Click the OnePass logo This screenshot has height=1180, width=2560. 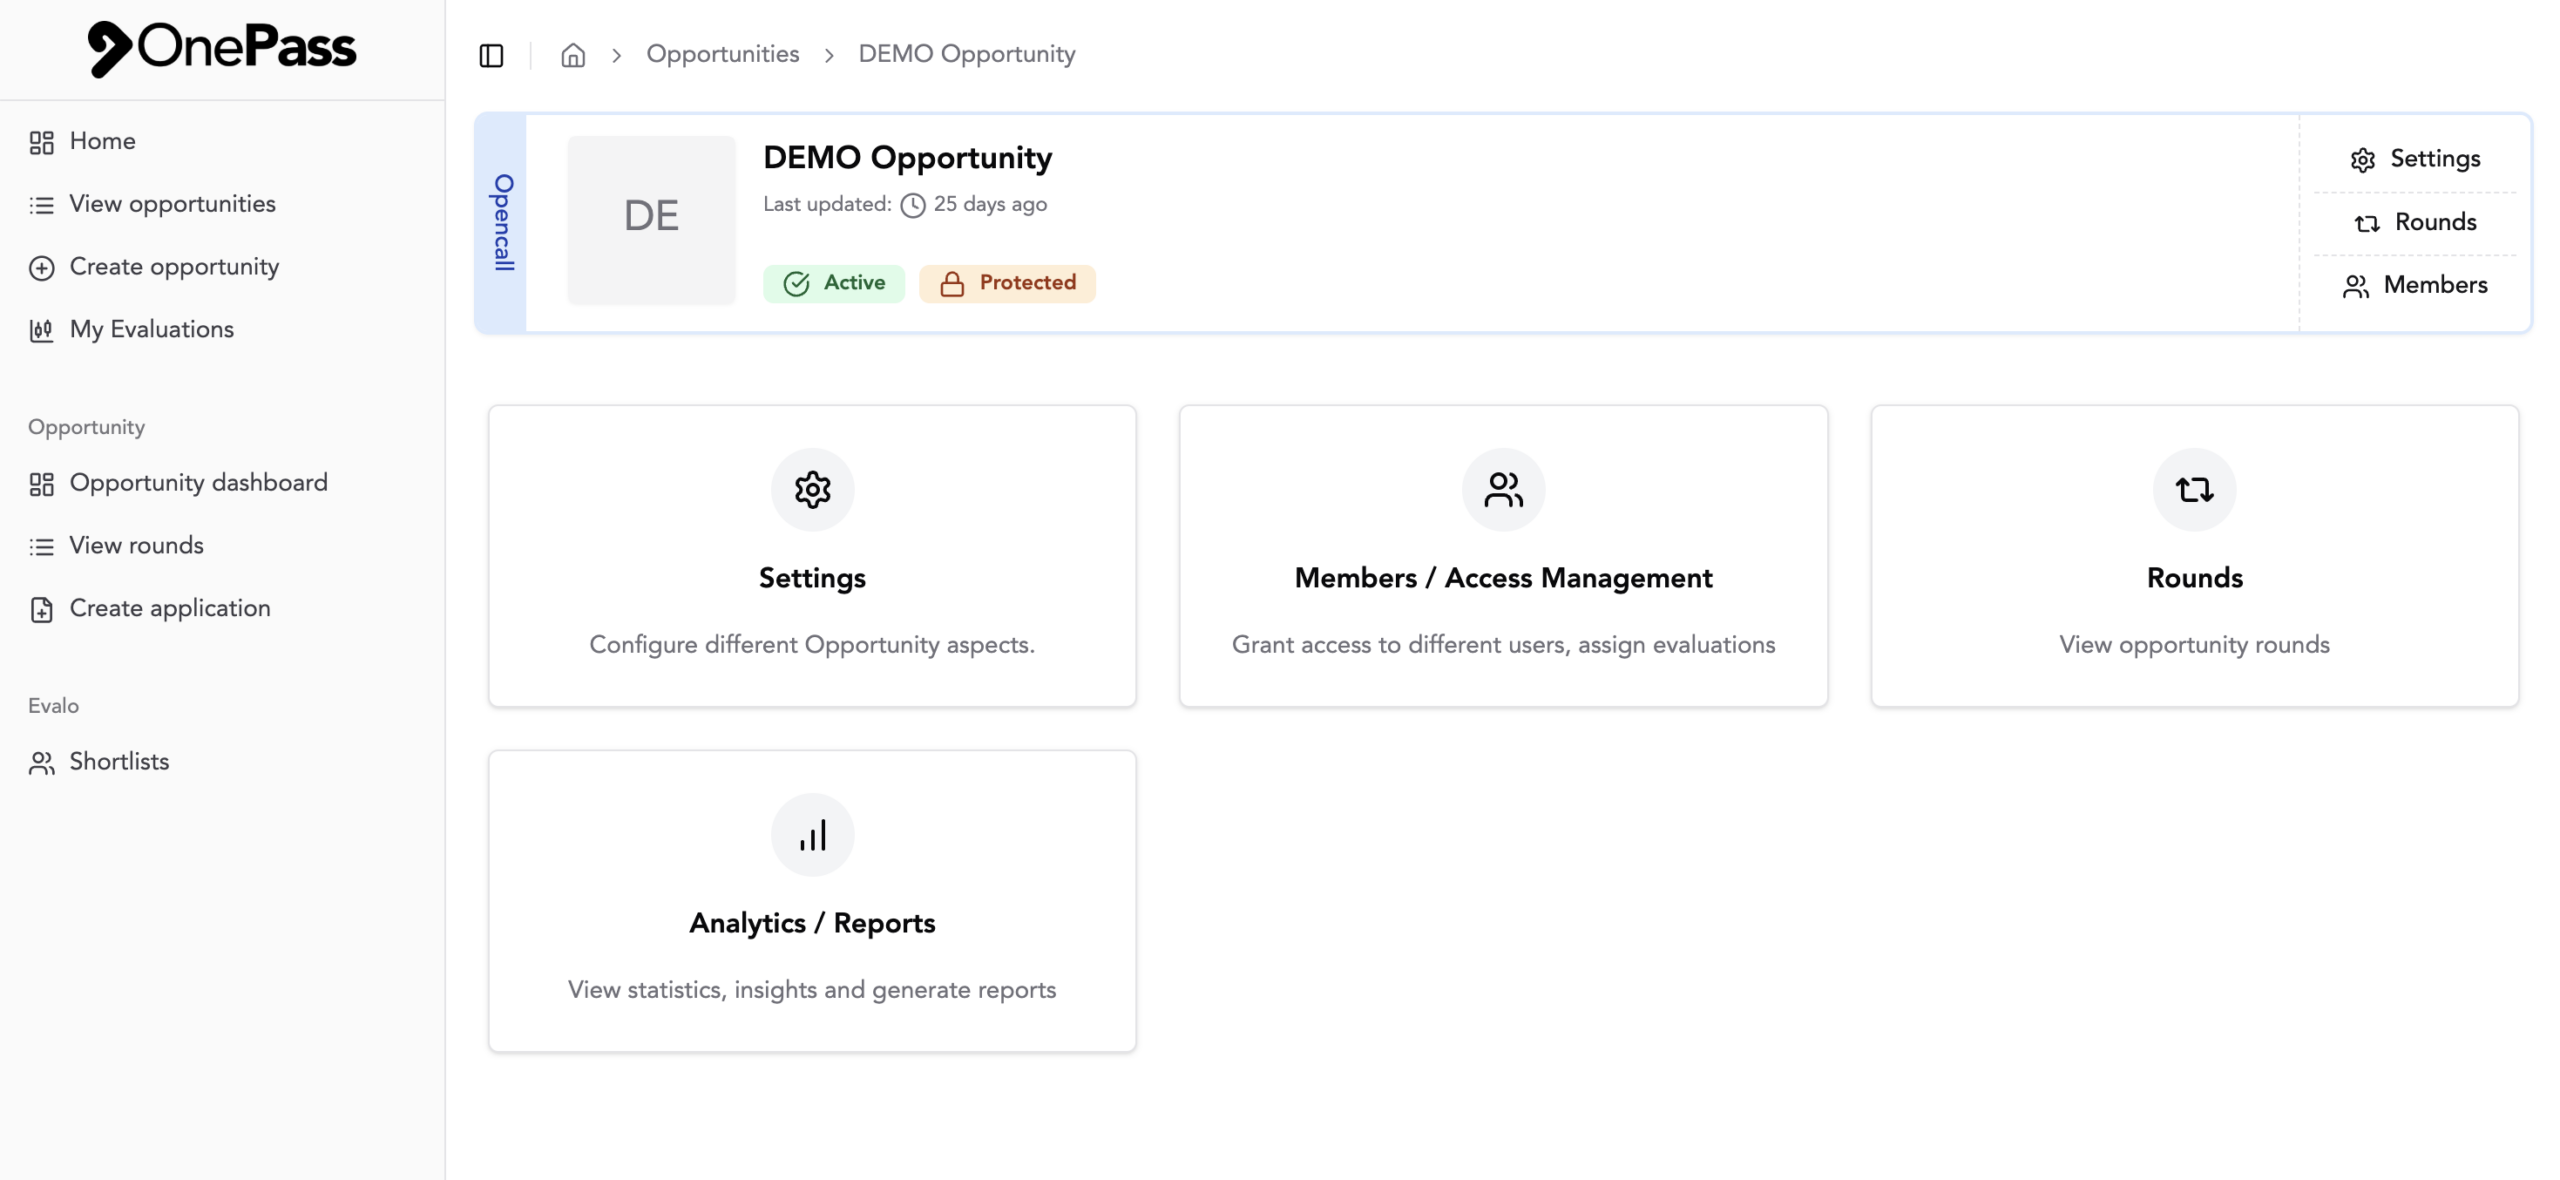[x=221, y=47]
